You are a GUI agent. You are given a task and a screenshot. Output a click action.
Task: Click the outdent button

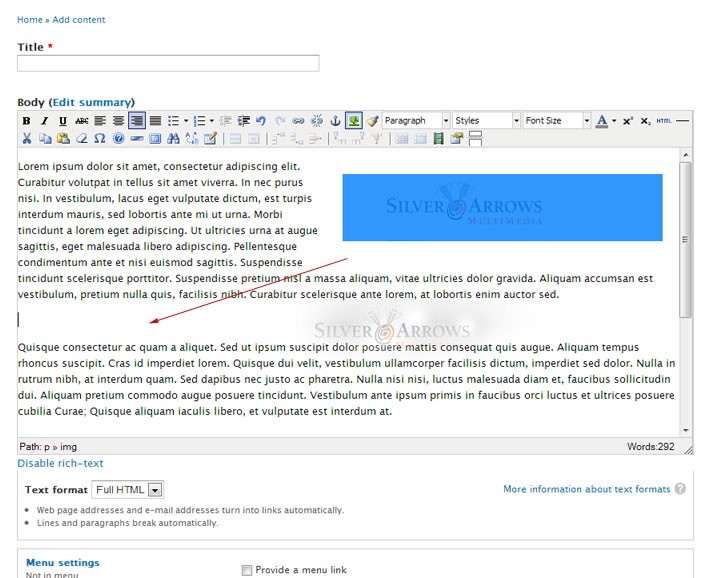(x=226, y=121)
